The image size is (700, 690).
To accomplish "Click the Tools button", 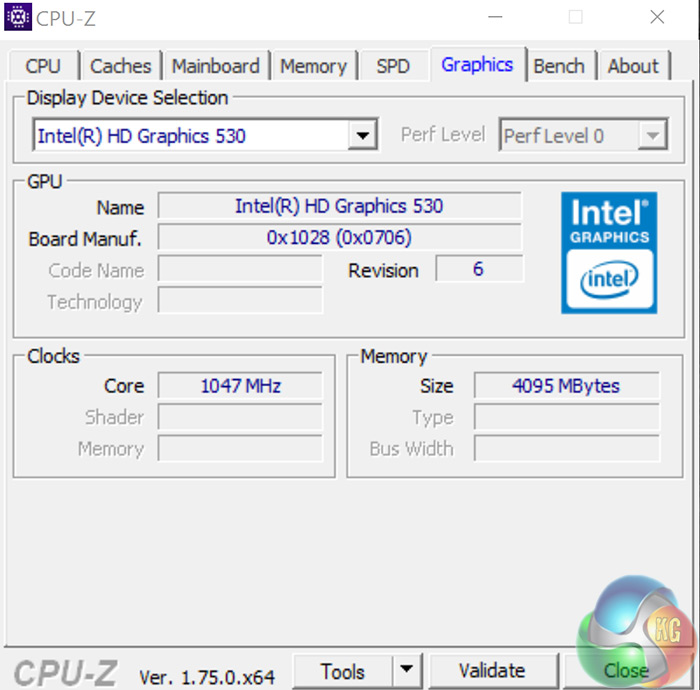I will pyautogui.click(x=343, y=671).
